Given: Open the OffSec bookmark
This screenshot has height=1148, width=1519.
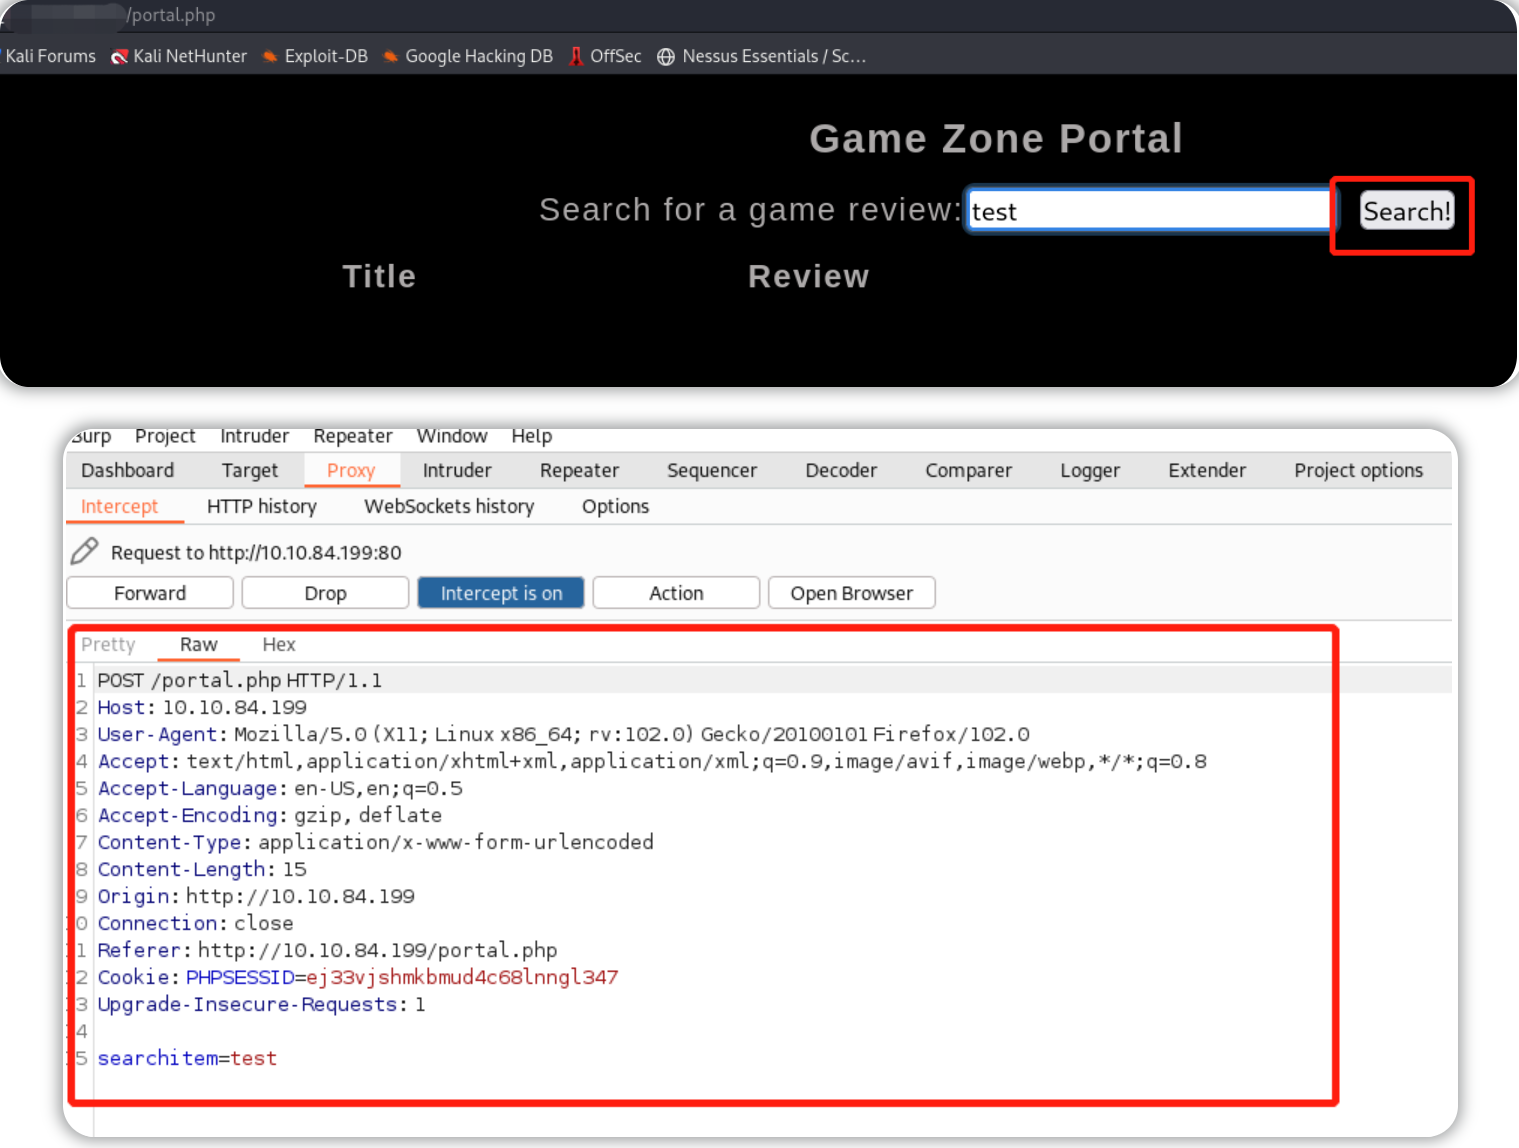Looking at the screenshot, I should [605, 56].
